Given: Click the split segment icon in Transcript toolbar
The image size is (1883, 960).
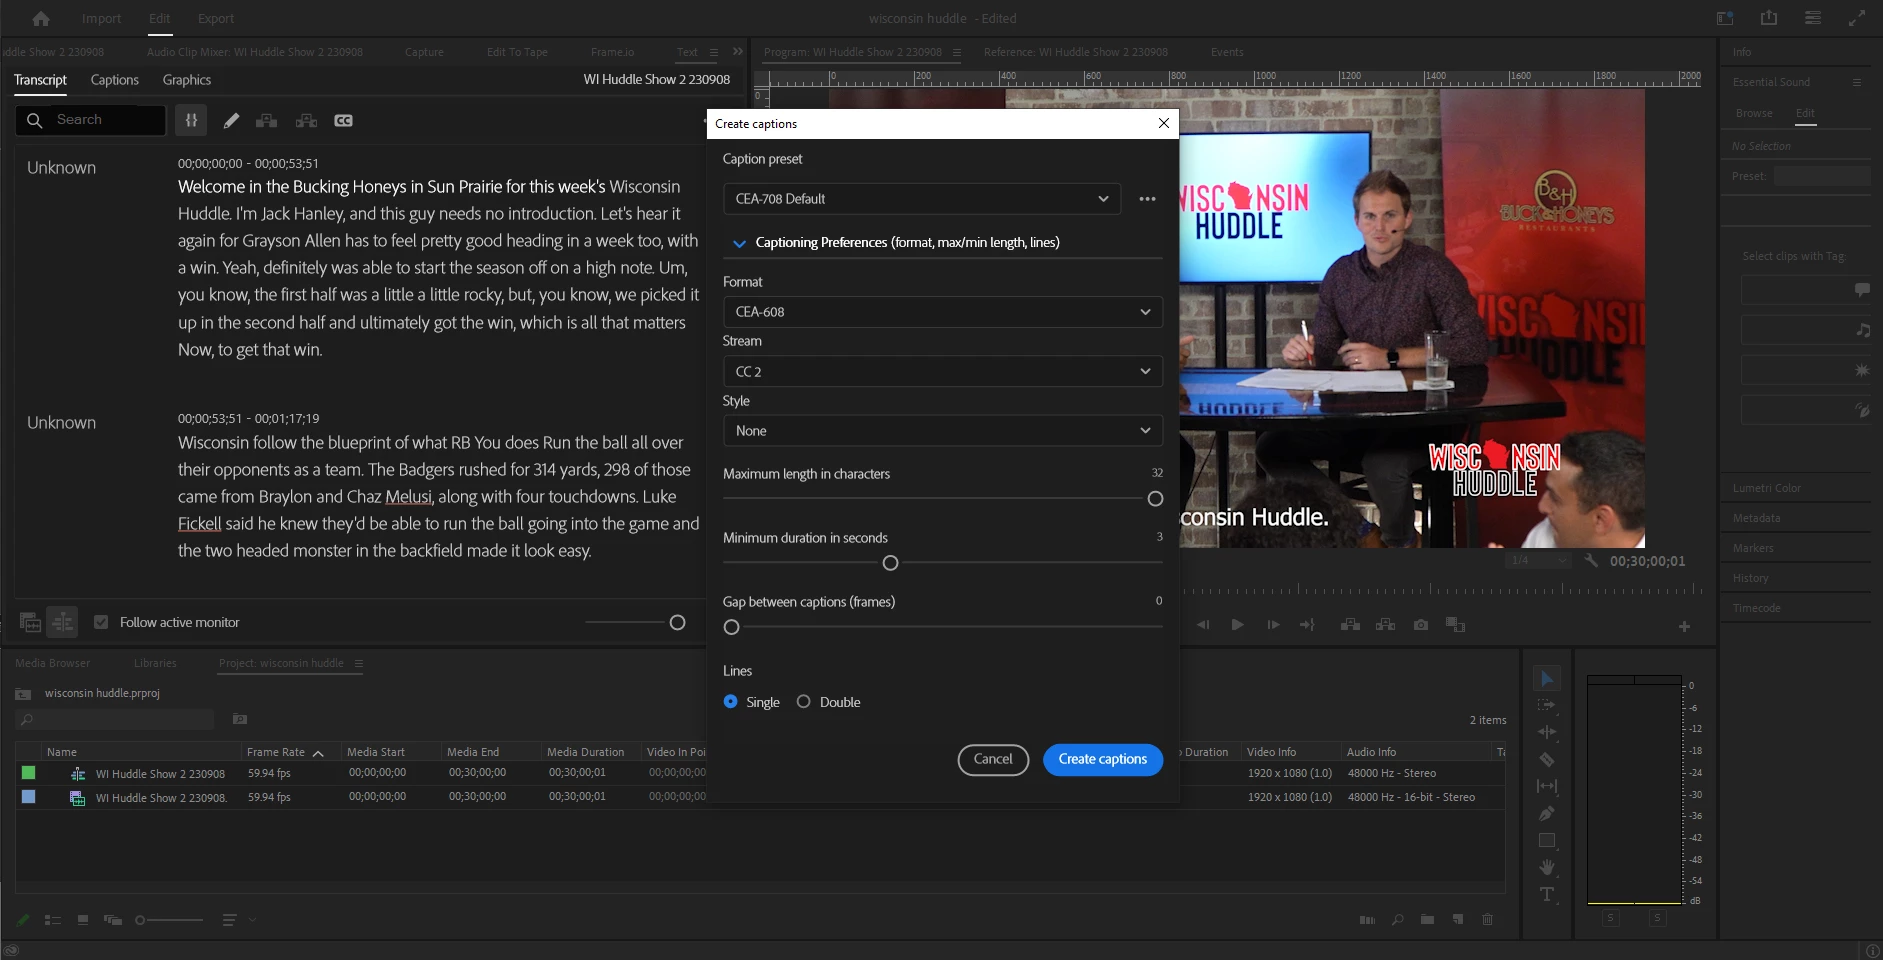Looking at the screenshot, I should 306,121.
